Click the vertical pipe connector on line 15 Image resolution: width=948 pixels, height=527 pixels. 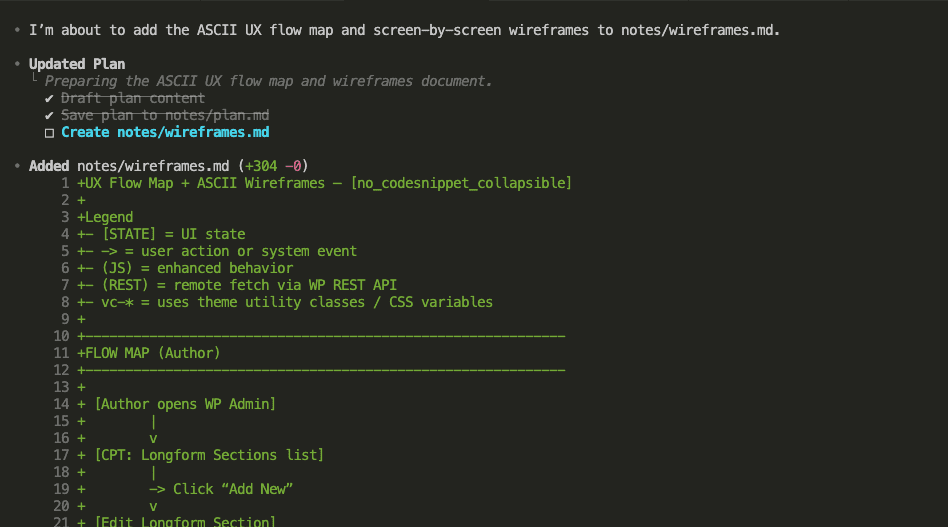coord(153,421)
